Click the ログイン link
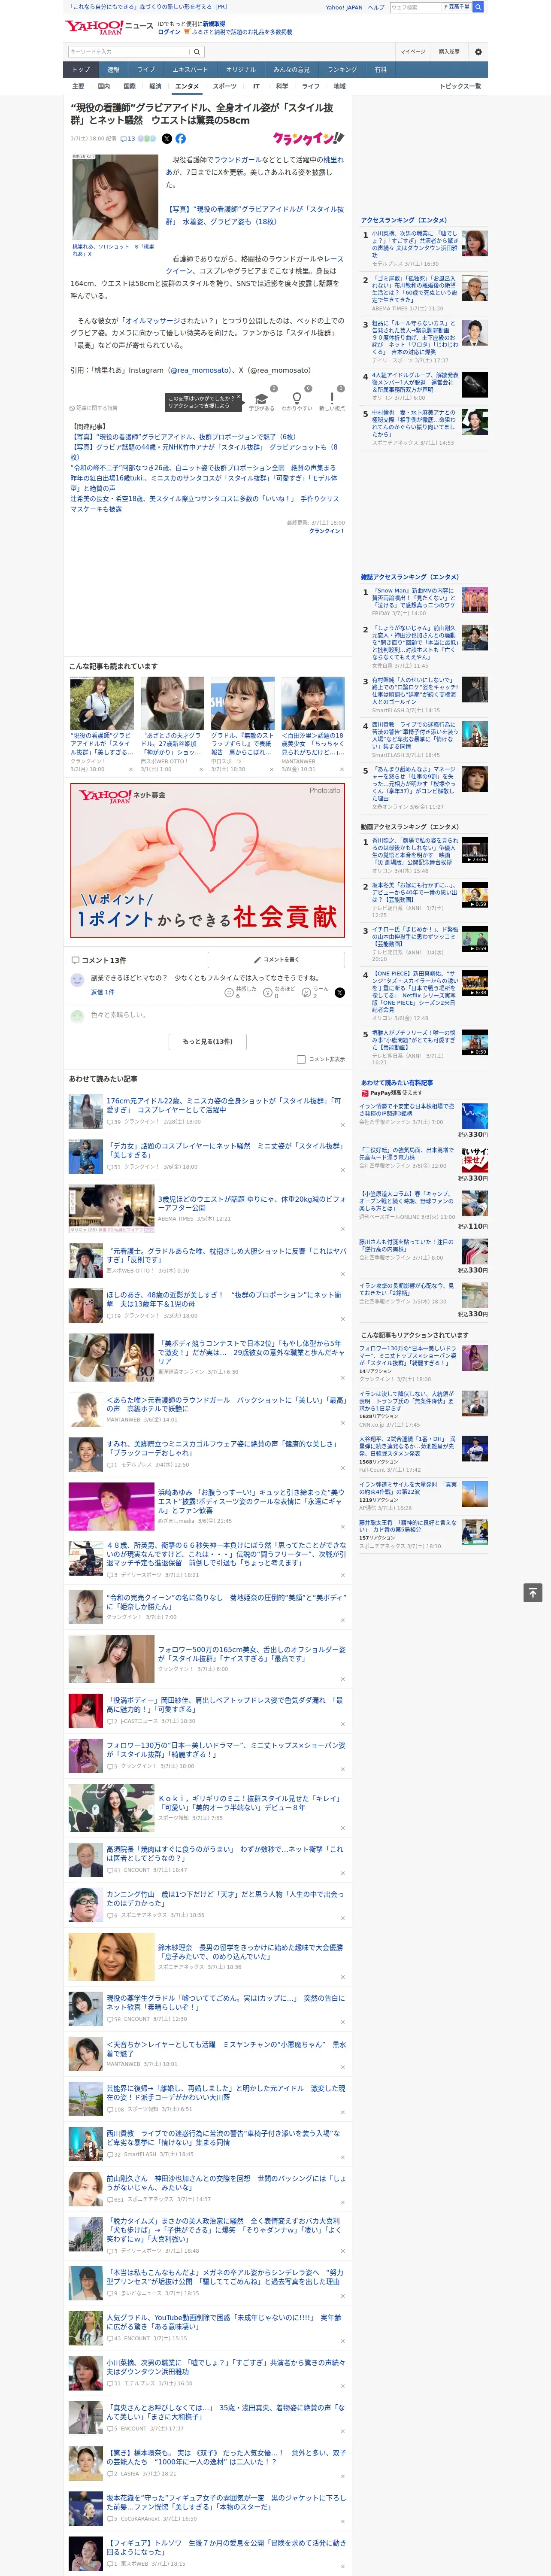Viewport: 551px width, 2576px height. coord(169,32)
